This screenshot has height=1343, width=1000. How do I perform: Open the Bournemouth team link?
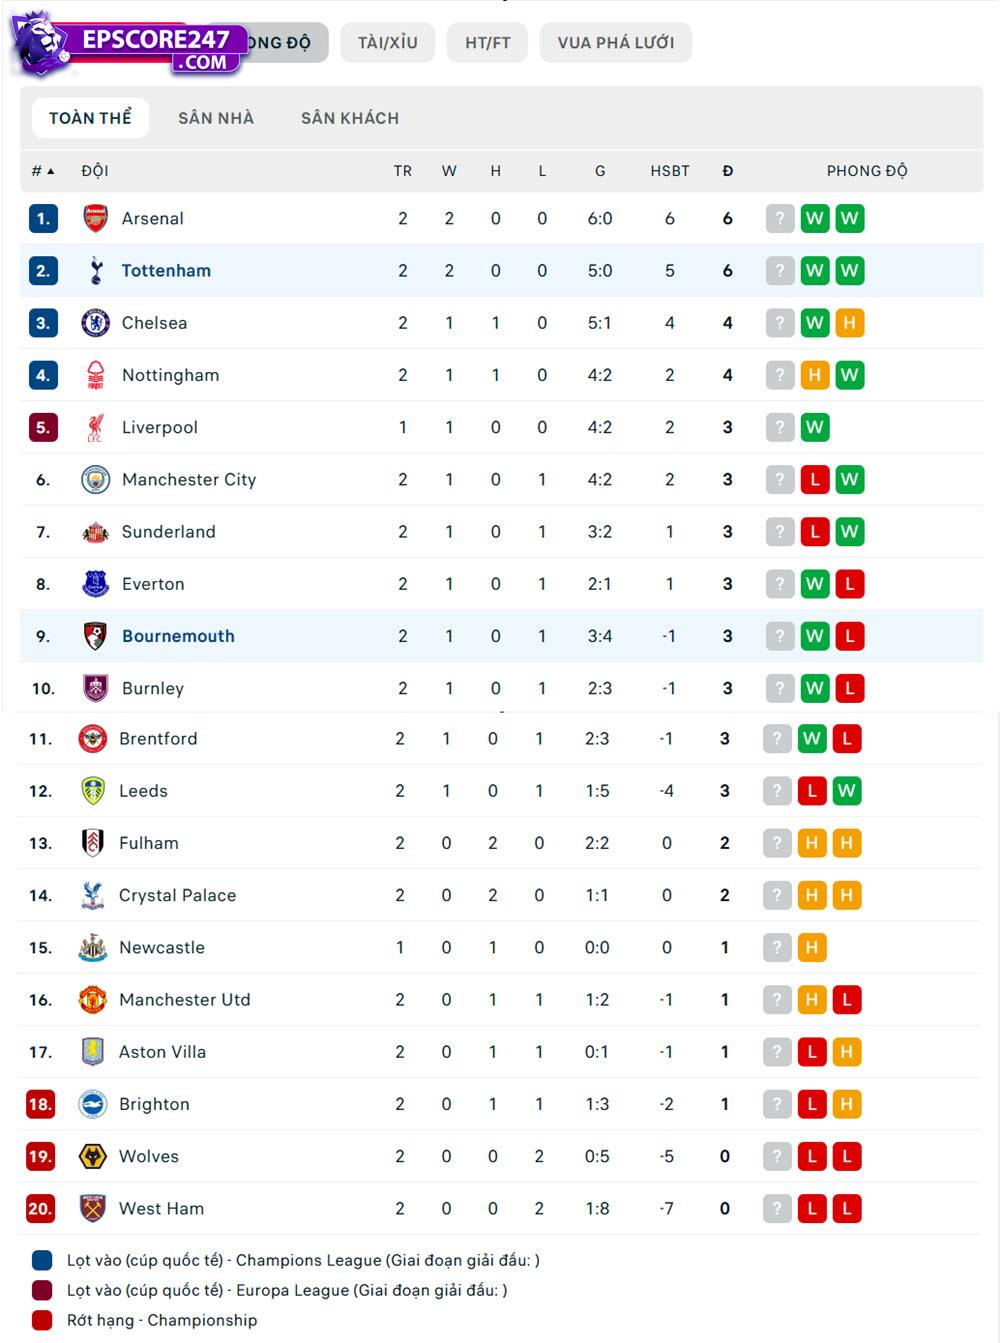click(178, 636)
